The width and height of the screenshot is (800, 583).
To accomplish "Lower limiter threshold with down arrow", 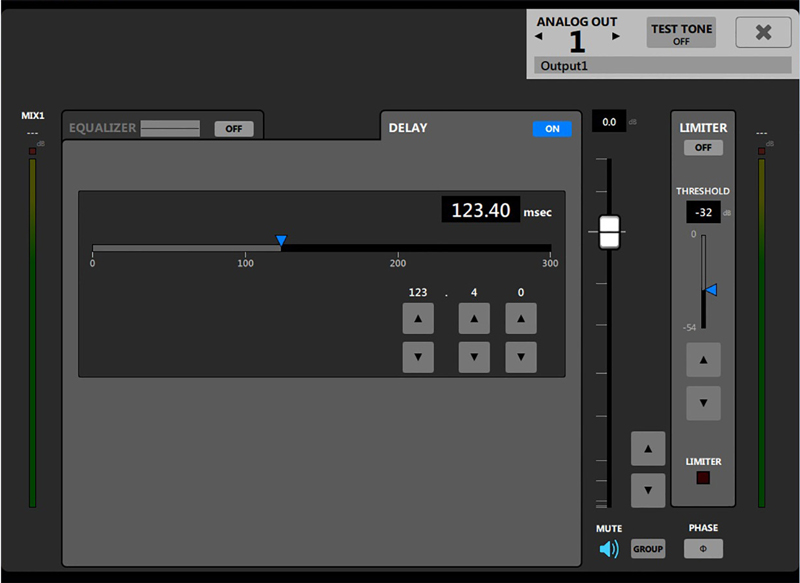I will 703,403.
